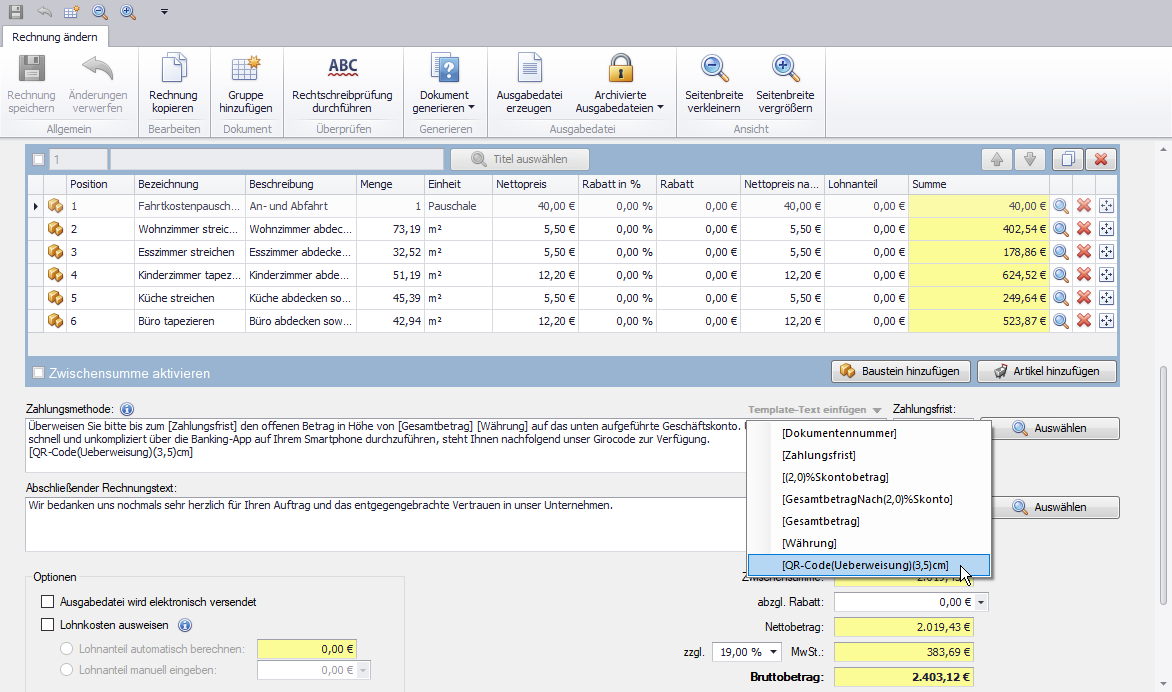Click Seitenbreite vergrößern
The width and height of the screenshot is (1172, 692).
point(785,84)
